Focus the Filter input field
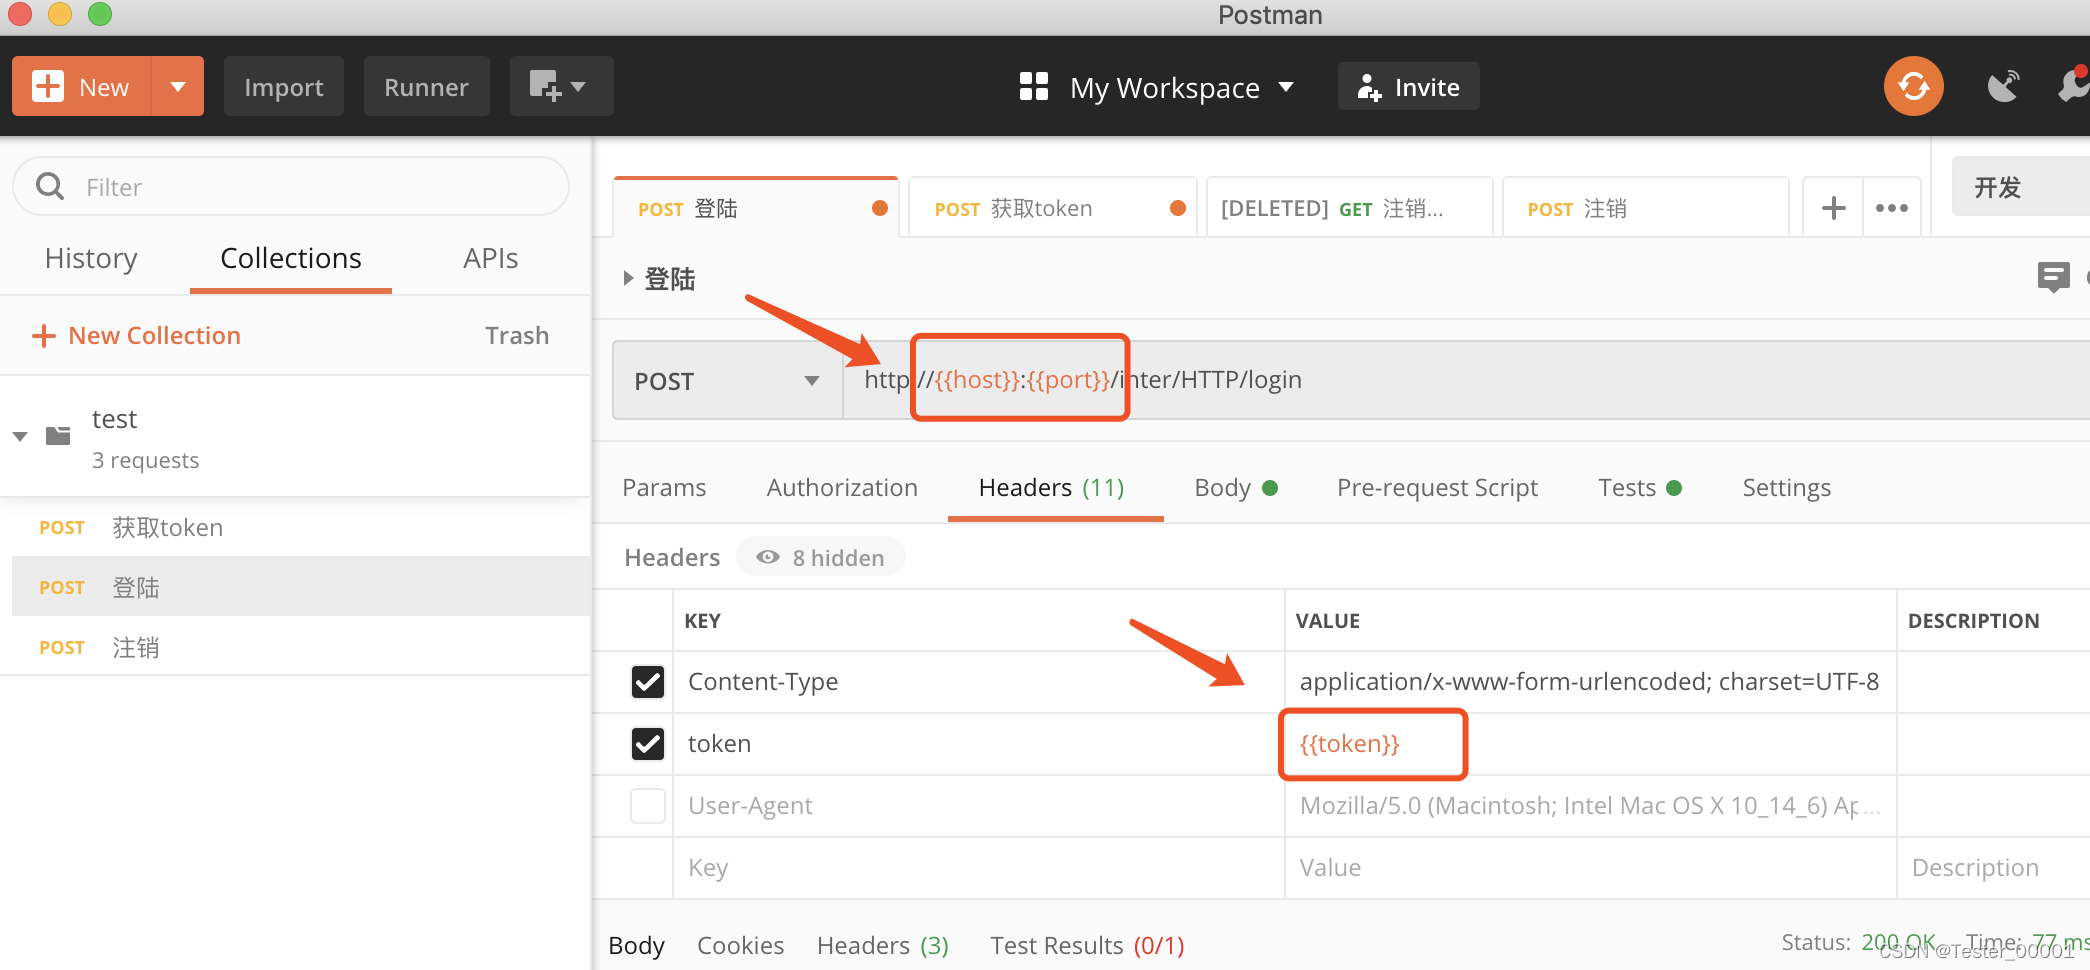This screenshot has width=2090, height=970. click(x=291, y=186)
